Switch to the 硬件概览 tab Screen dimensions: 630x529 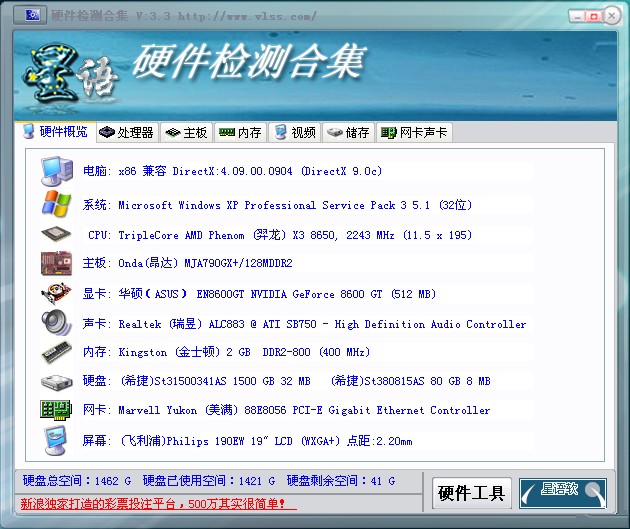click(x=55, y=132)
